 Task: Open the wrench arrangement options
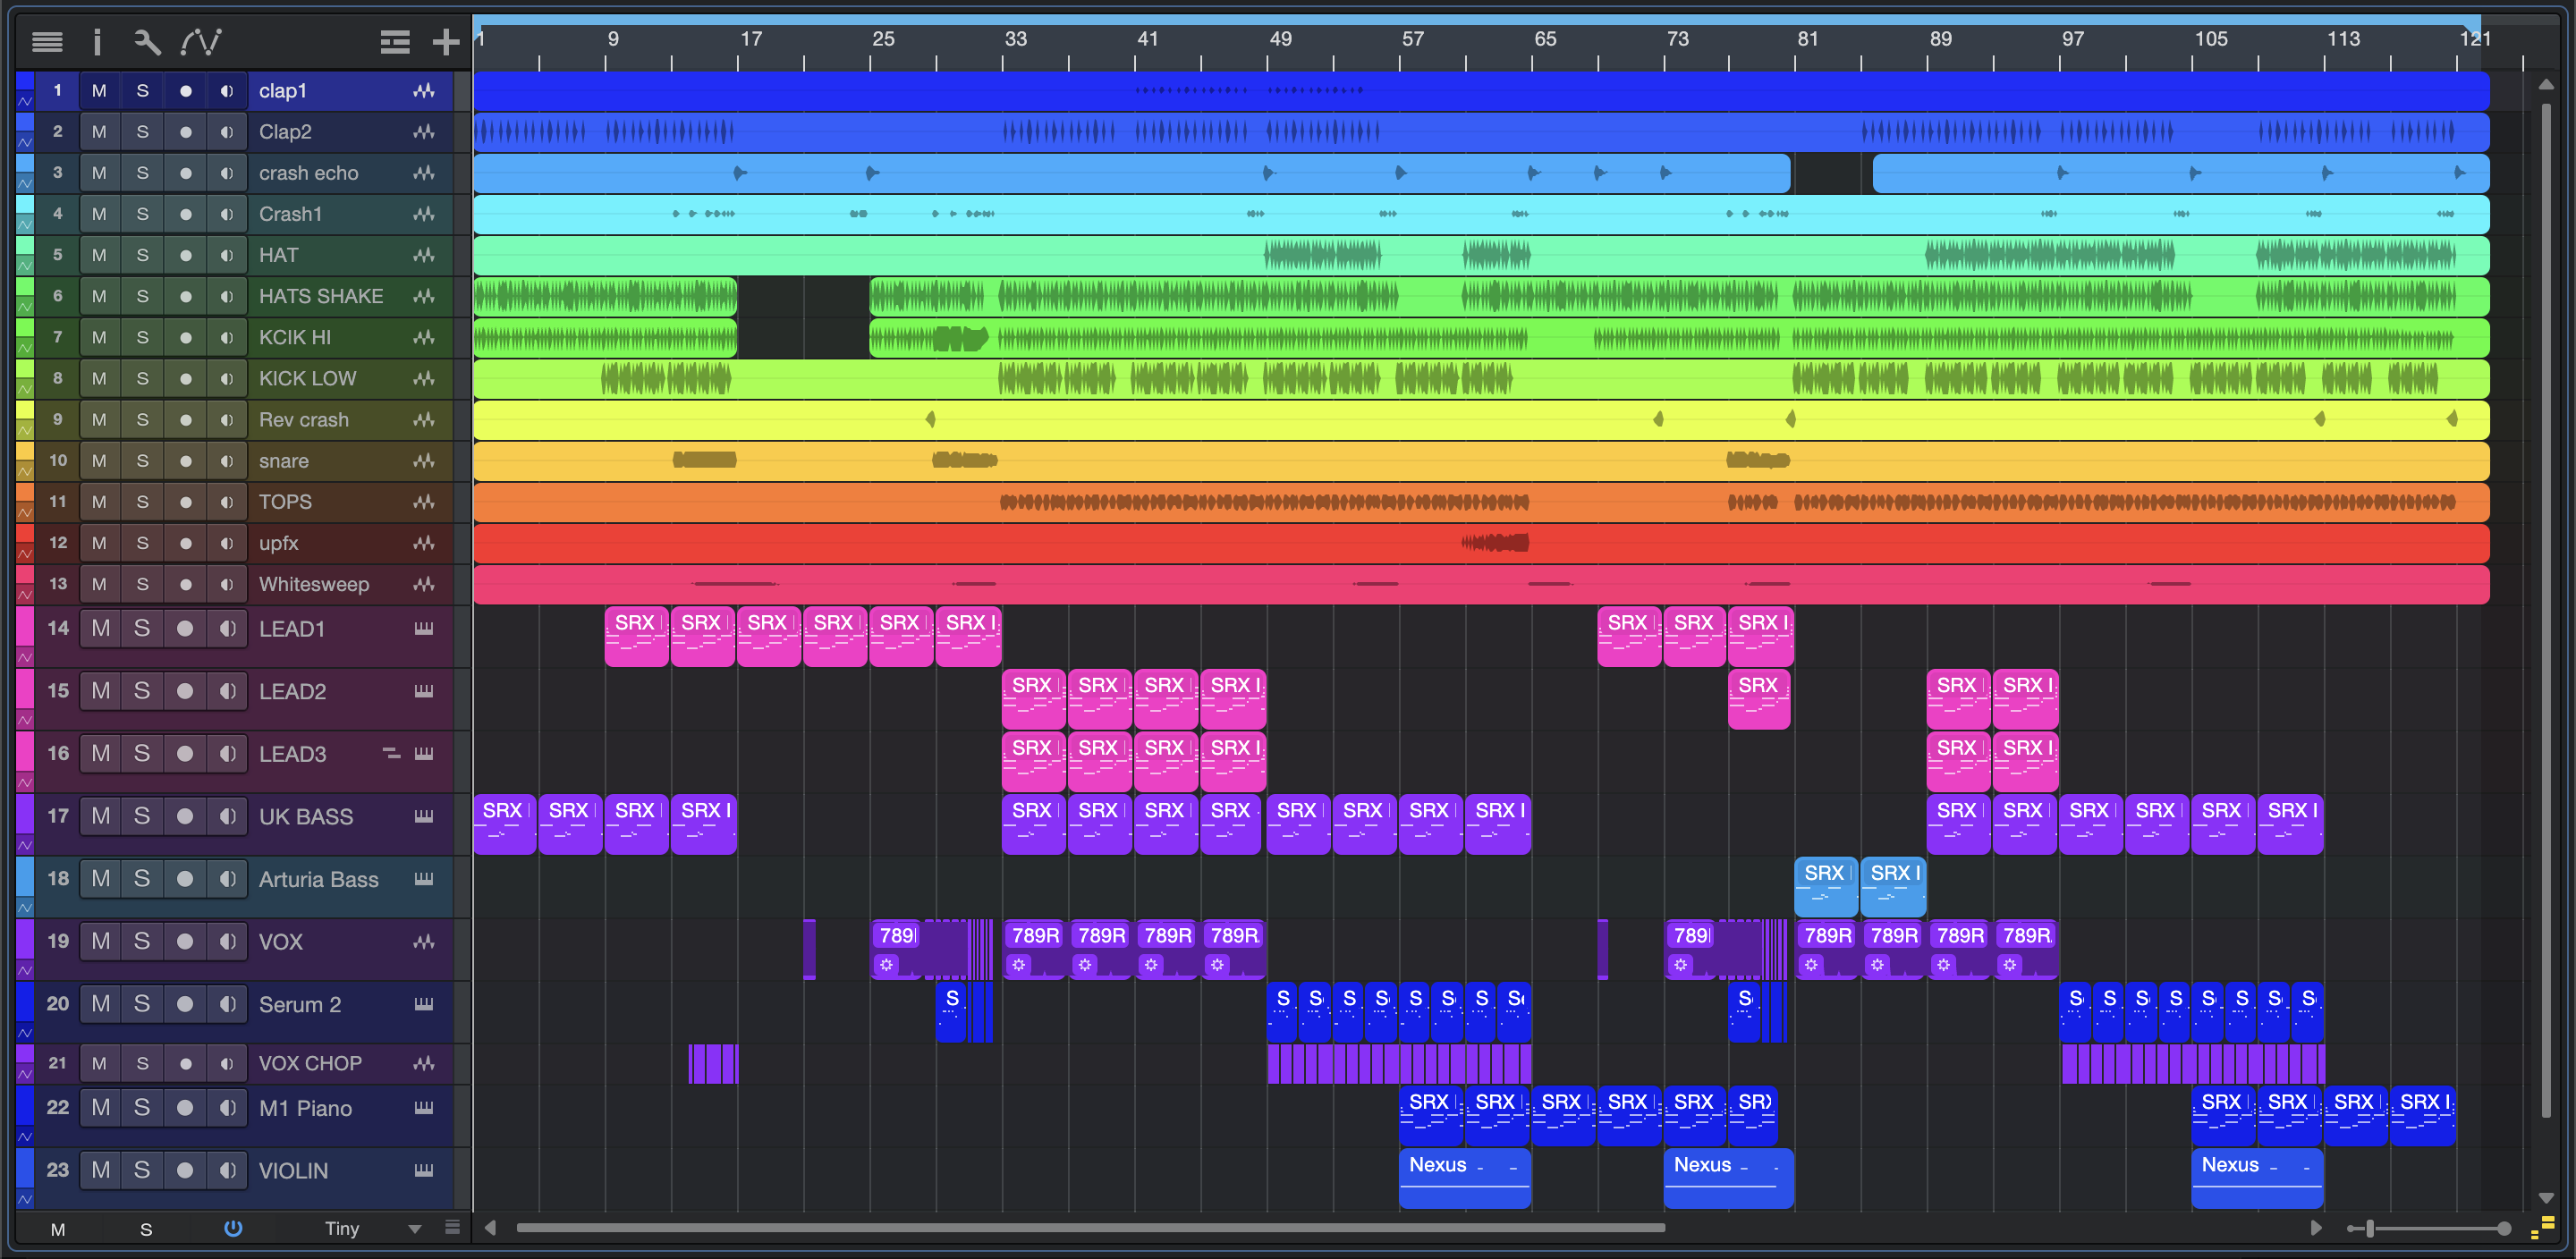point(147,41)
